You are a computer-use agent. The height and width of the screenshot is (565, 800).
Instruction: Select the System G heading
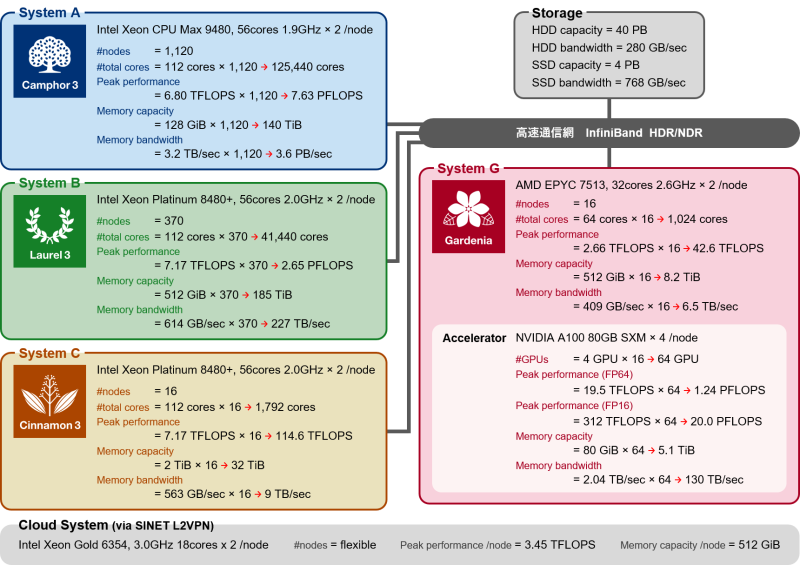[x=468, y=168]
